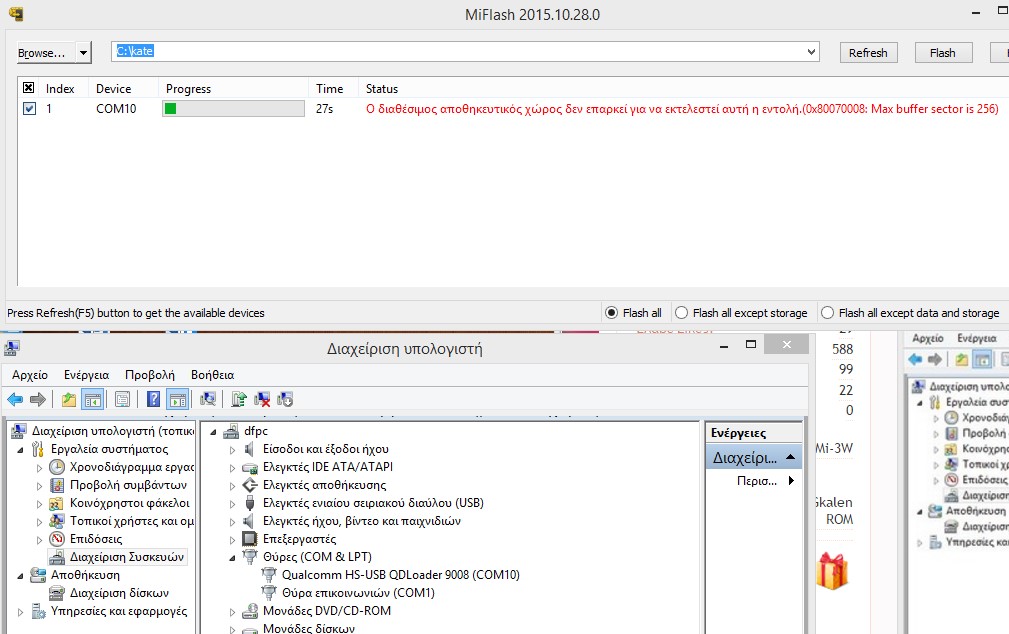1009x634 pixels.
Task: Click the Qualcomm HS-USB QDLoader 9008 device icon
Action: pyautogui.click(x=268, y=575)
